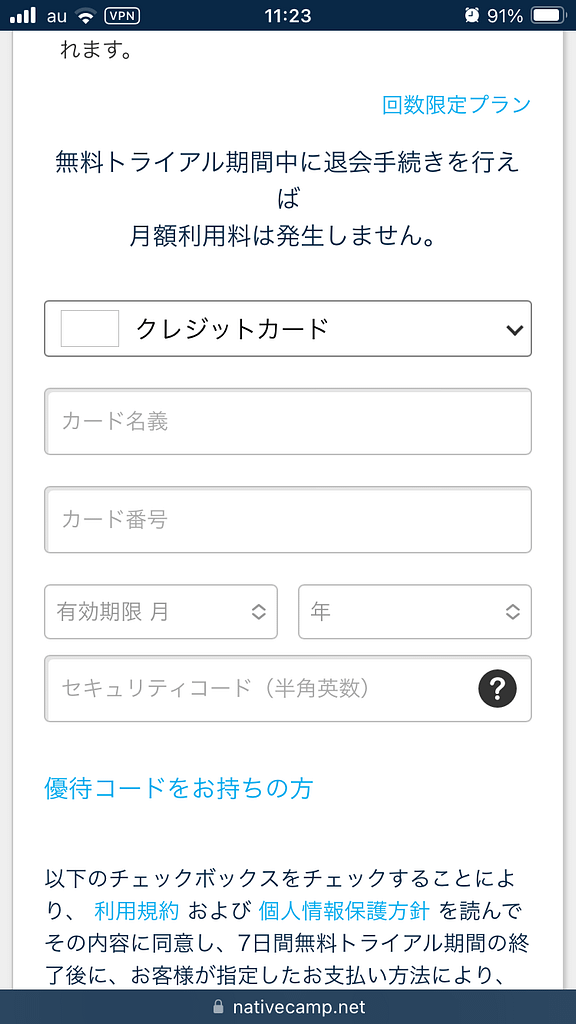Open the クレジットカード payment method dropdown

pyautogui.click(x=287, y=328)
